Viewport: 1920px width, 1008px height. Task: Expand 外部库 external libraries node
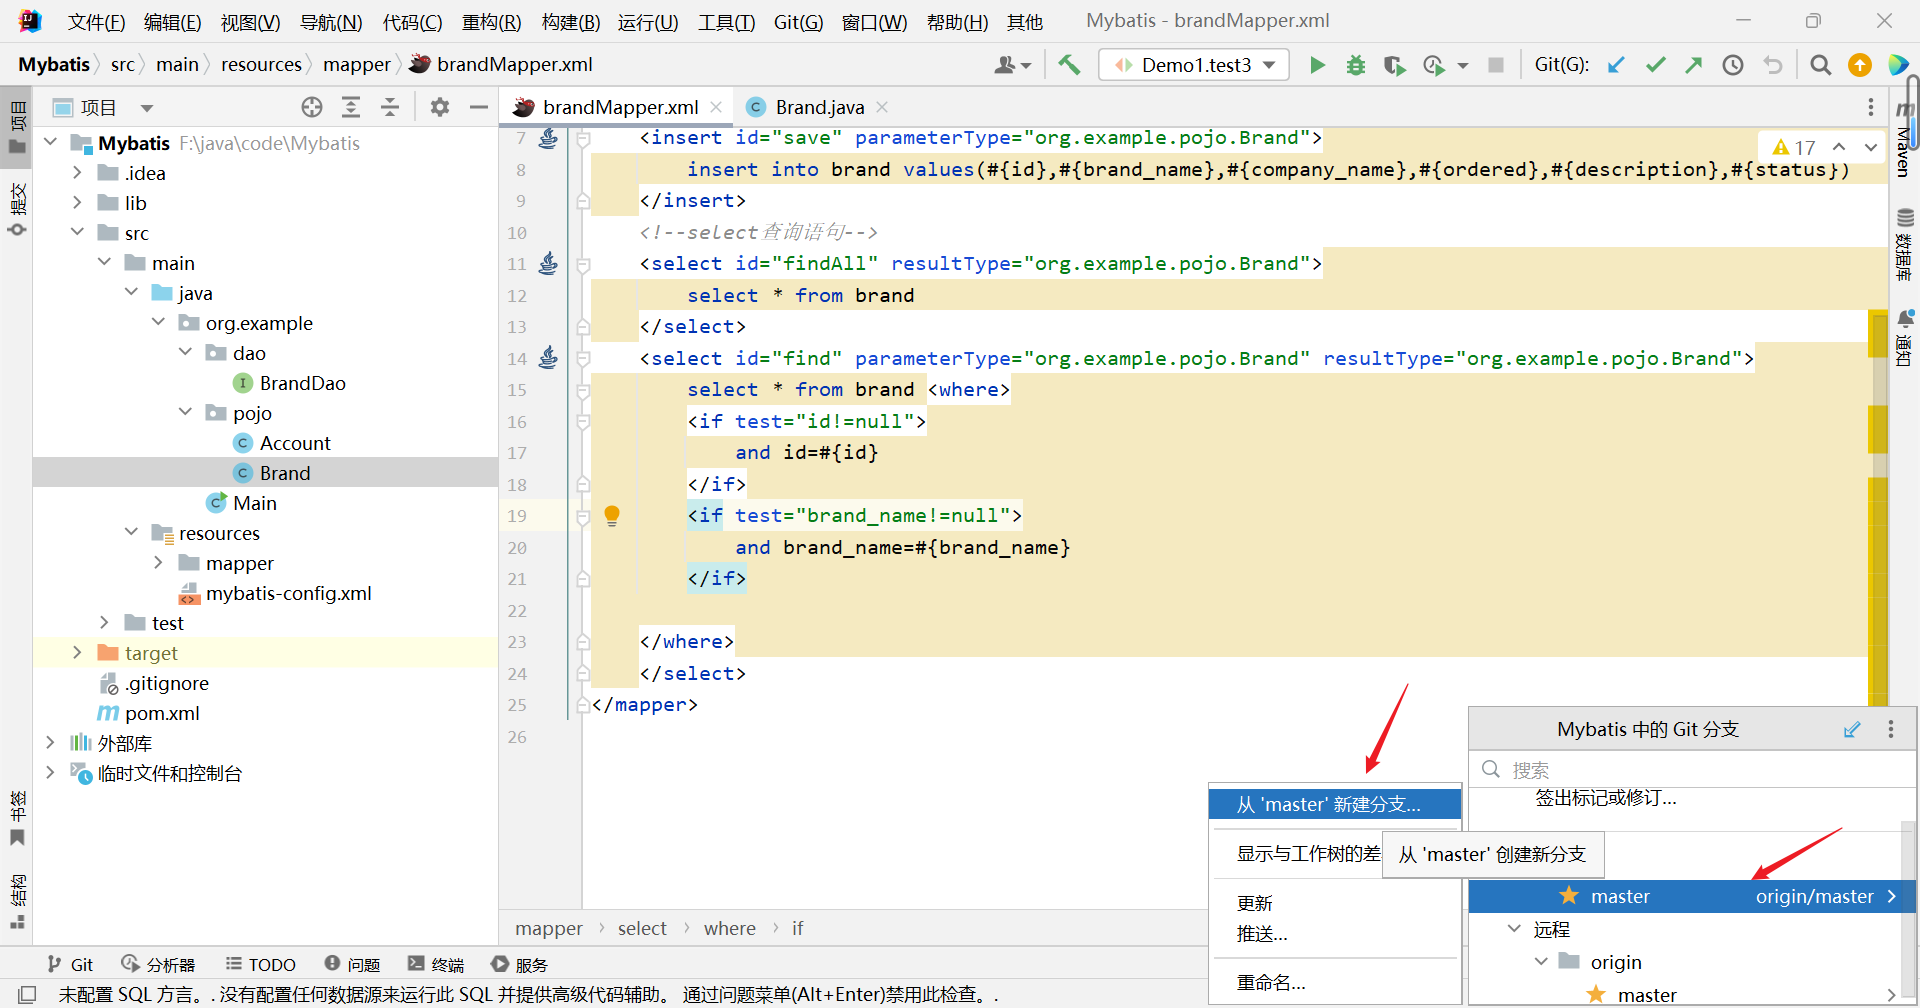(50, 743)
